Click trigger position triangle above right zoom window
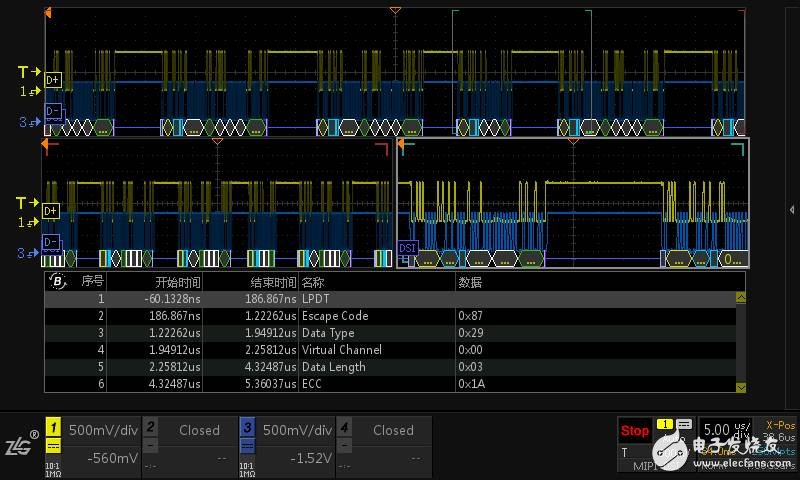This screenshot has height=480, width=800. coord(573,141)
